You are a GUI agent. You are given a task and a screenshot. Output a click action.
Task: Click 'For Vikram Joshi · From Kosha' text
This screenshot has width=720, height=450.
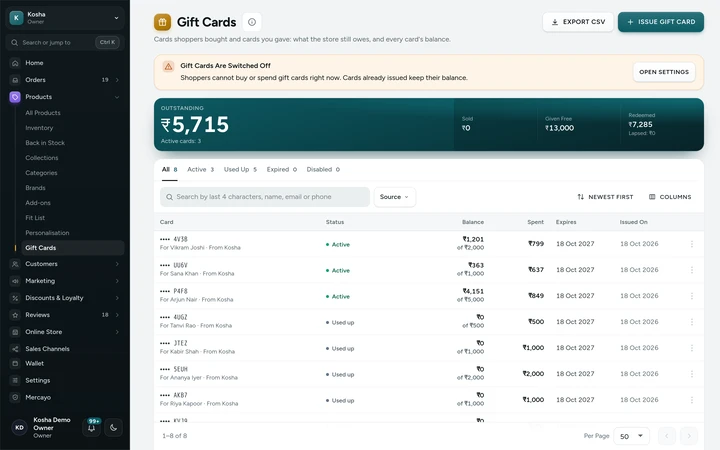click(x=200, y=248)
